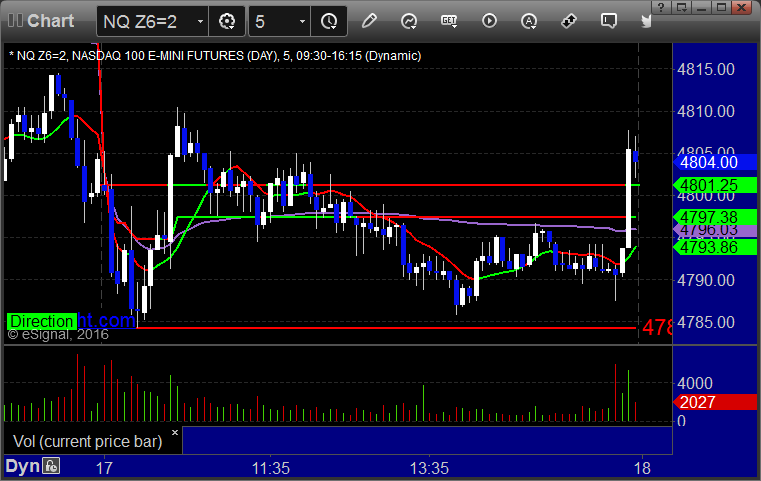Open the studies chart-line icon menu
Screen dimensions: 761x481
(409, 21)
